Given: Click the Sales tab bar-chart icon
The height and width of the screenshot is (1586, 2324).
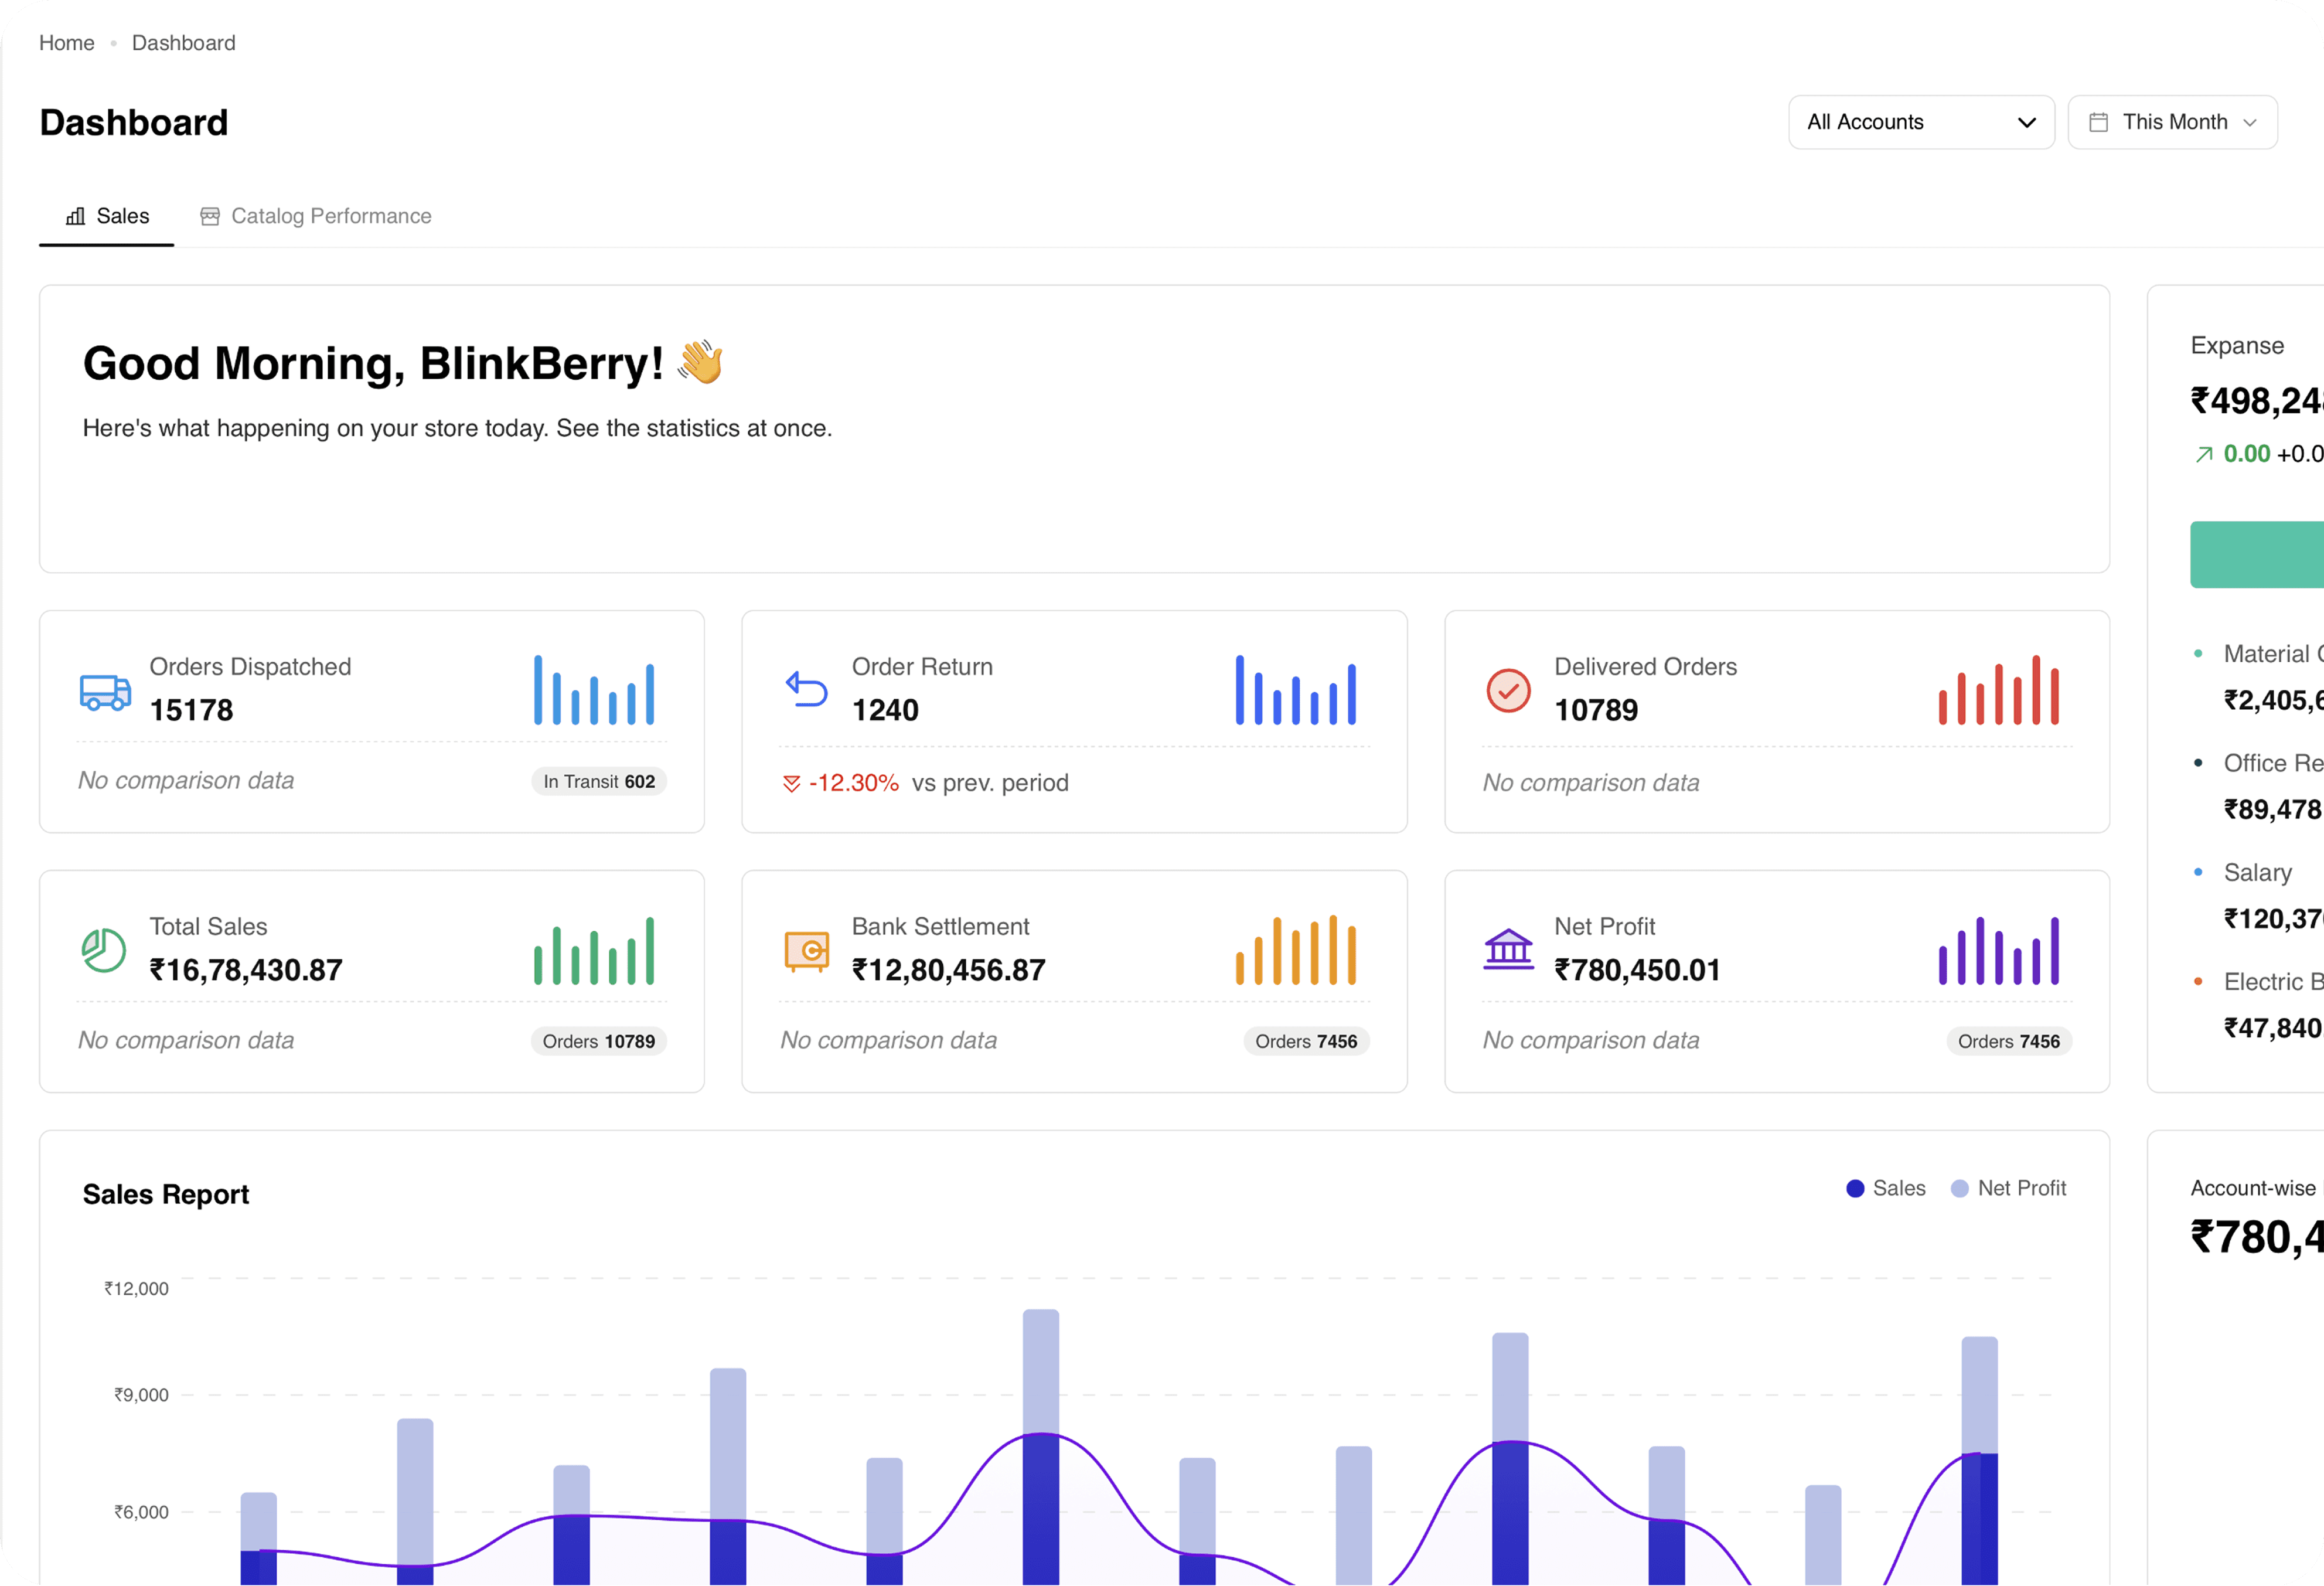Looking at the screenshot, I should pyautogui.click(x=75, y=216).
